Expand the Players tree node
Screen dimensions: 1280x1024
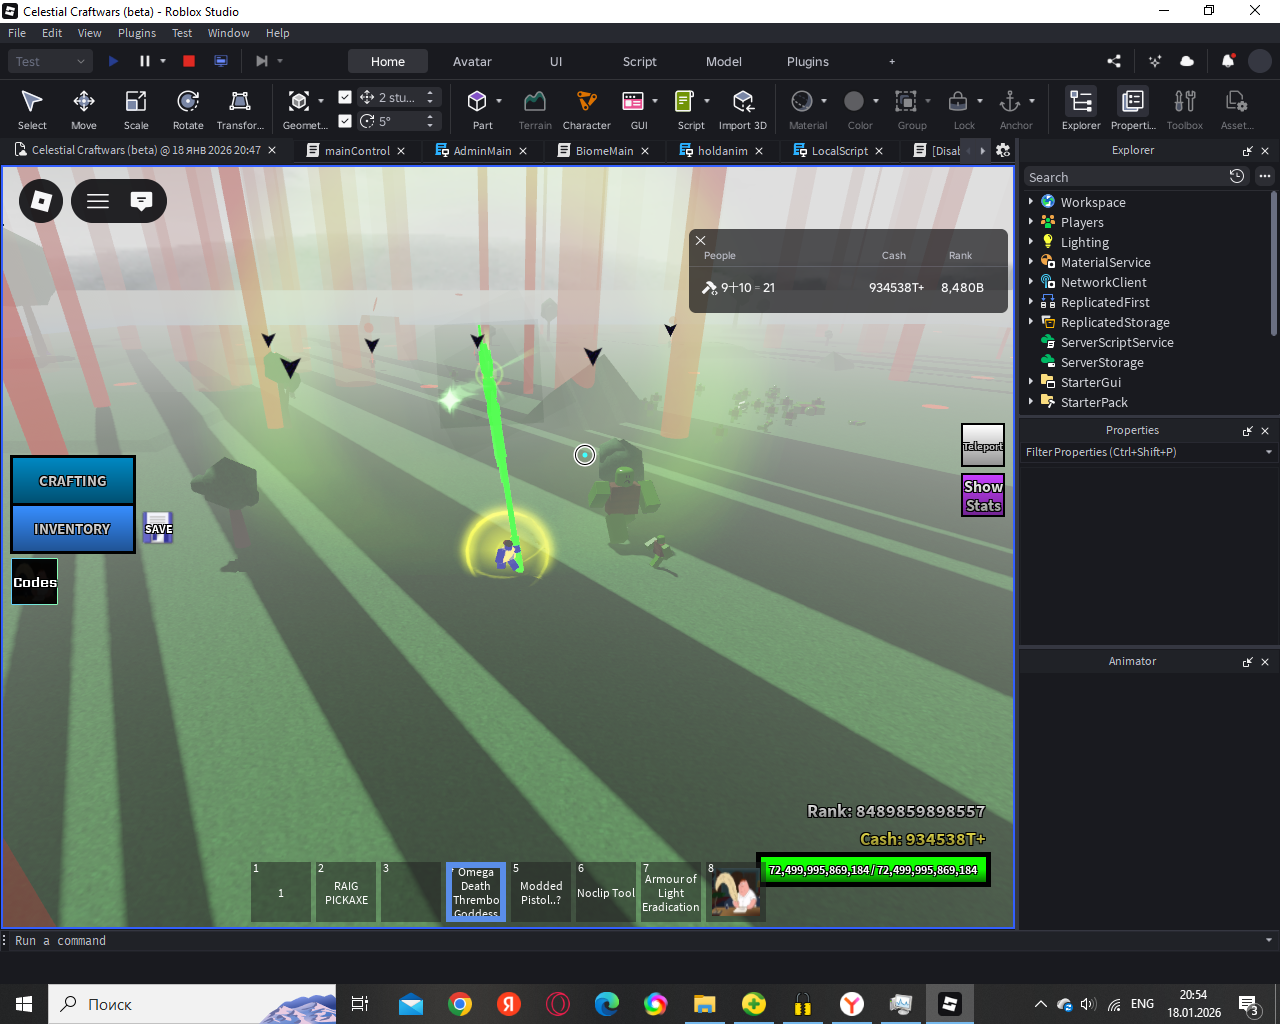(1031, 221)
